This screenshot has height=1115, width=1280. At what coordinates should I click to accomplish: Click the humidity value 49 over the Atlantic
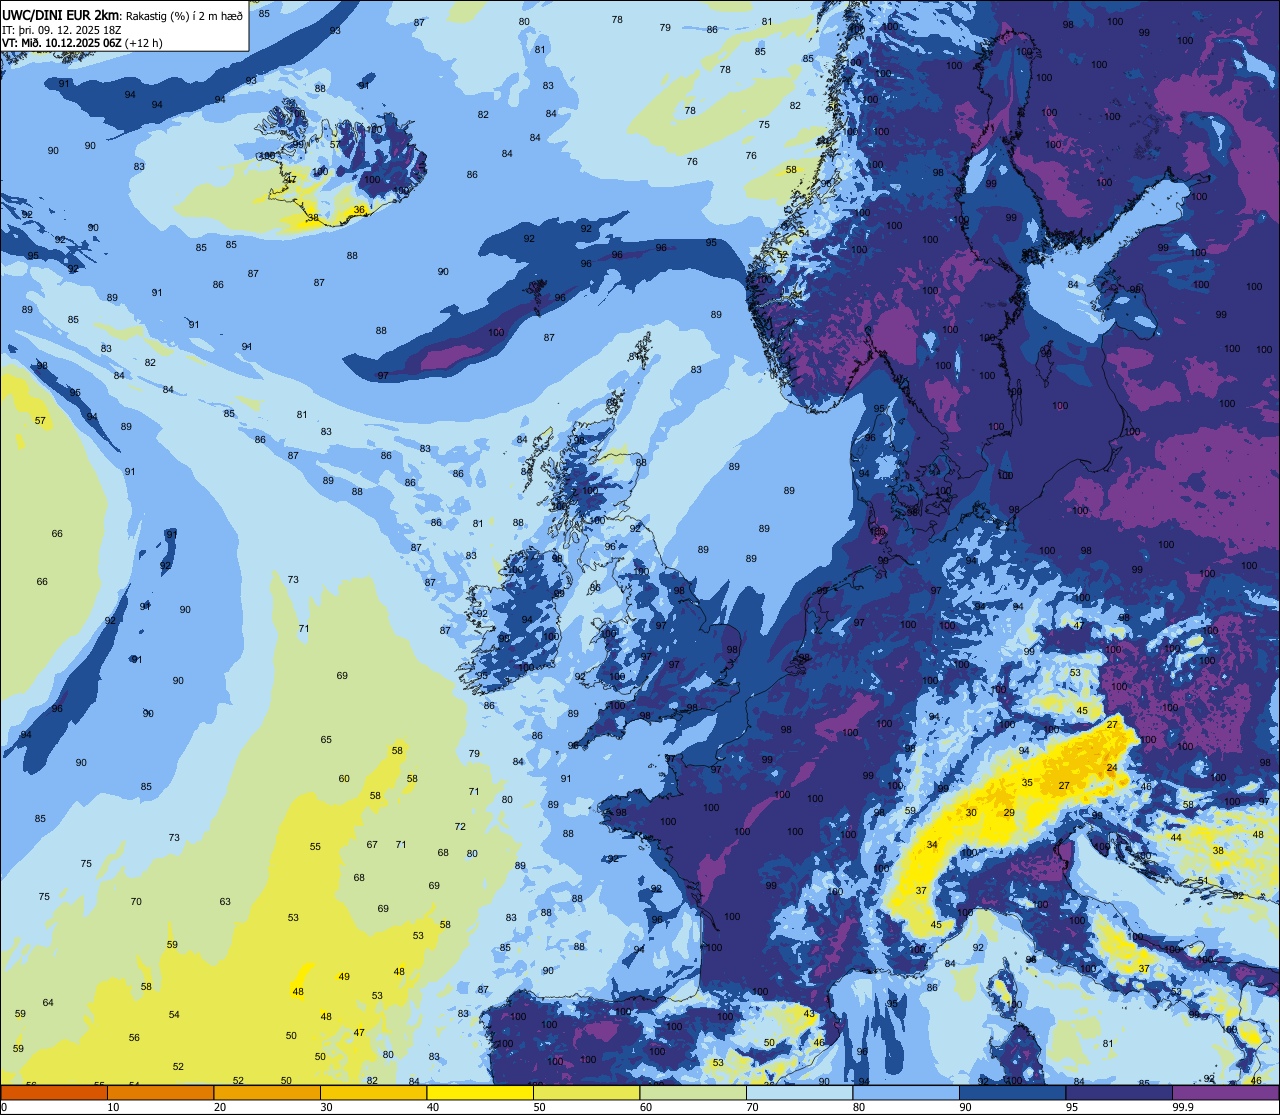(x=344, y=977)
